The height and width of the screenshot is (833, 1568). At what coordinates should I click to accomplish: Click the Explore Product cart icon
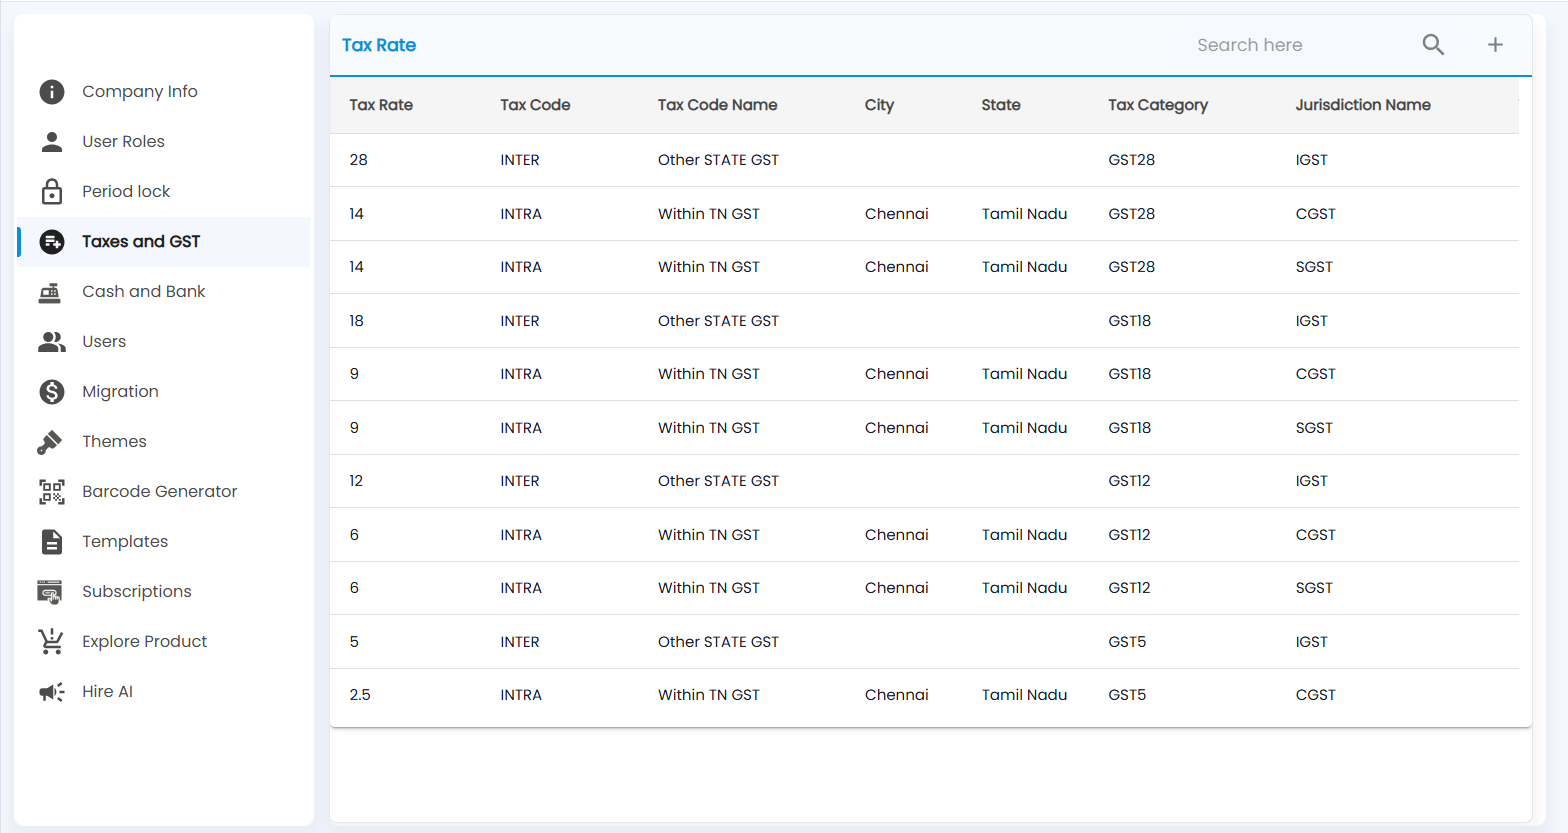(50, 641)
